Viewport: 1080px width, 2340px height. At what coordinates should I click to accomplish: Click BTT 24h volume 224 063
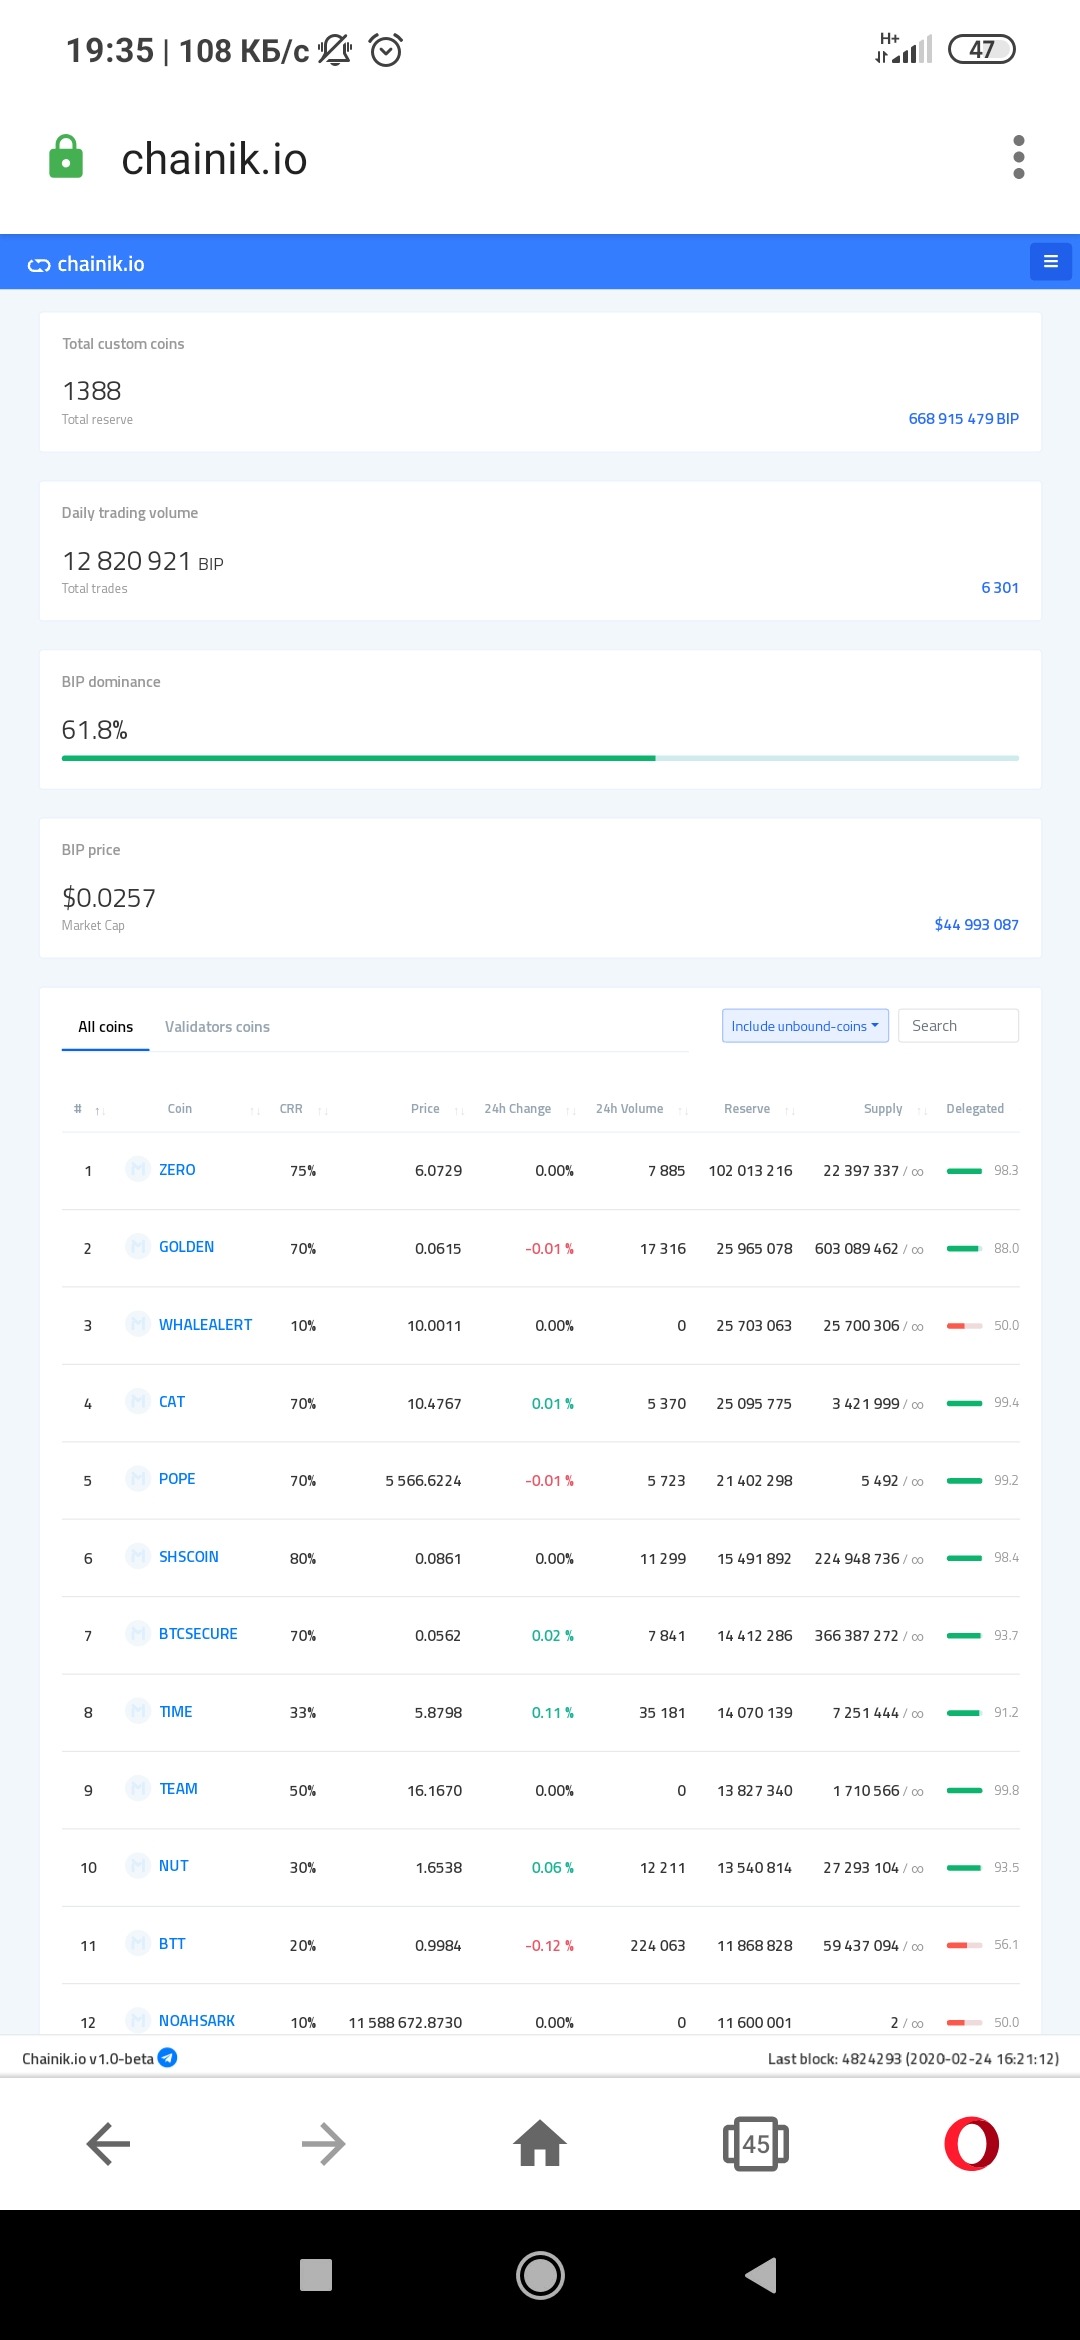[x=657, y=1946]
